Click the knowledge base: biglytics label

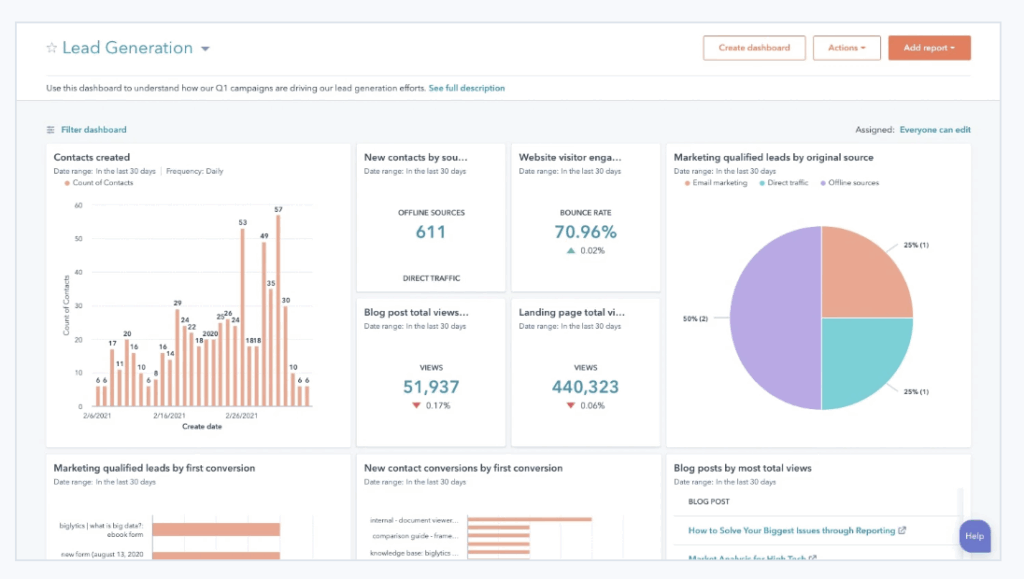(x=415, y=553)
